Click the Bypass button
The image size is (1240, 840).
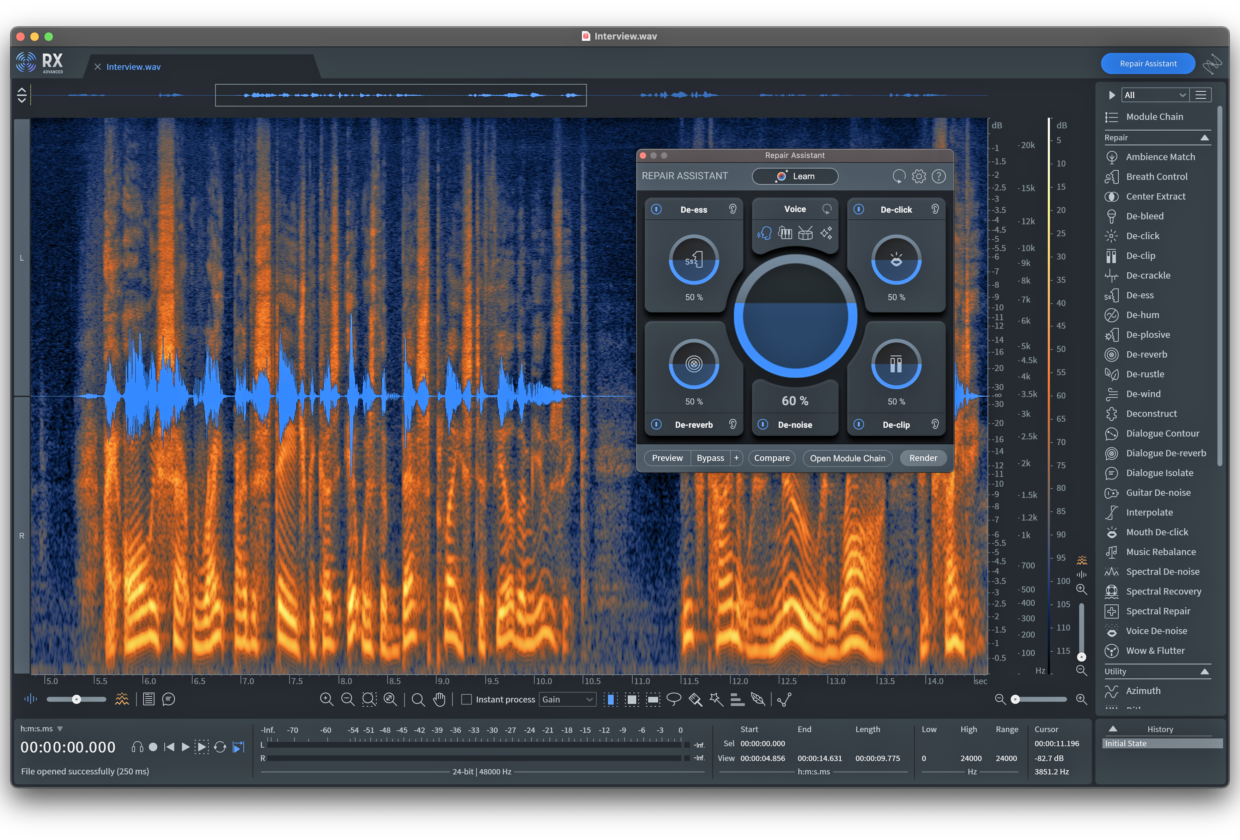[x=710, y=458]
